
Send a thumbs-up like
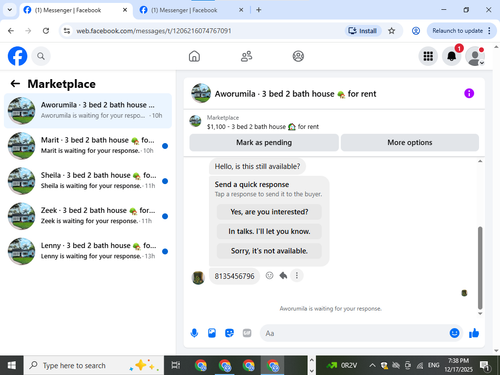pyautogui.click(x=474, y=333)
